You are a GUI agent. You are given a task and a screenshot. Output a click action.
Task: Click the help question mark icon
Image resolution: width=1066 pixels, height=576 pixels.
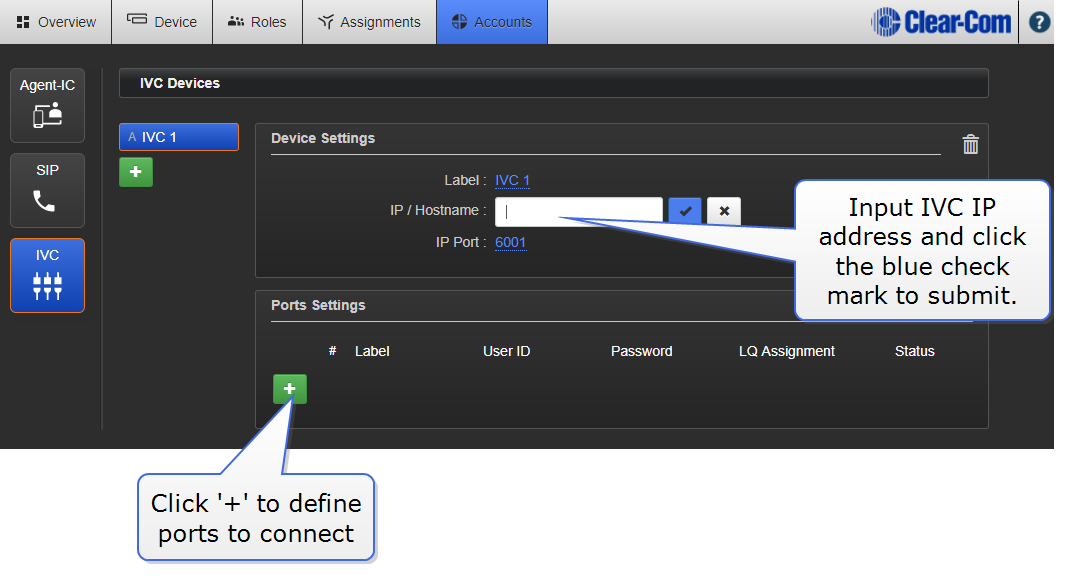coord(1040,22)
